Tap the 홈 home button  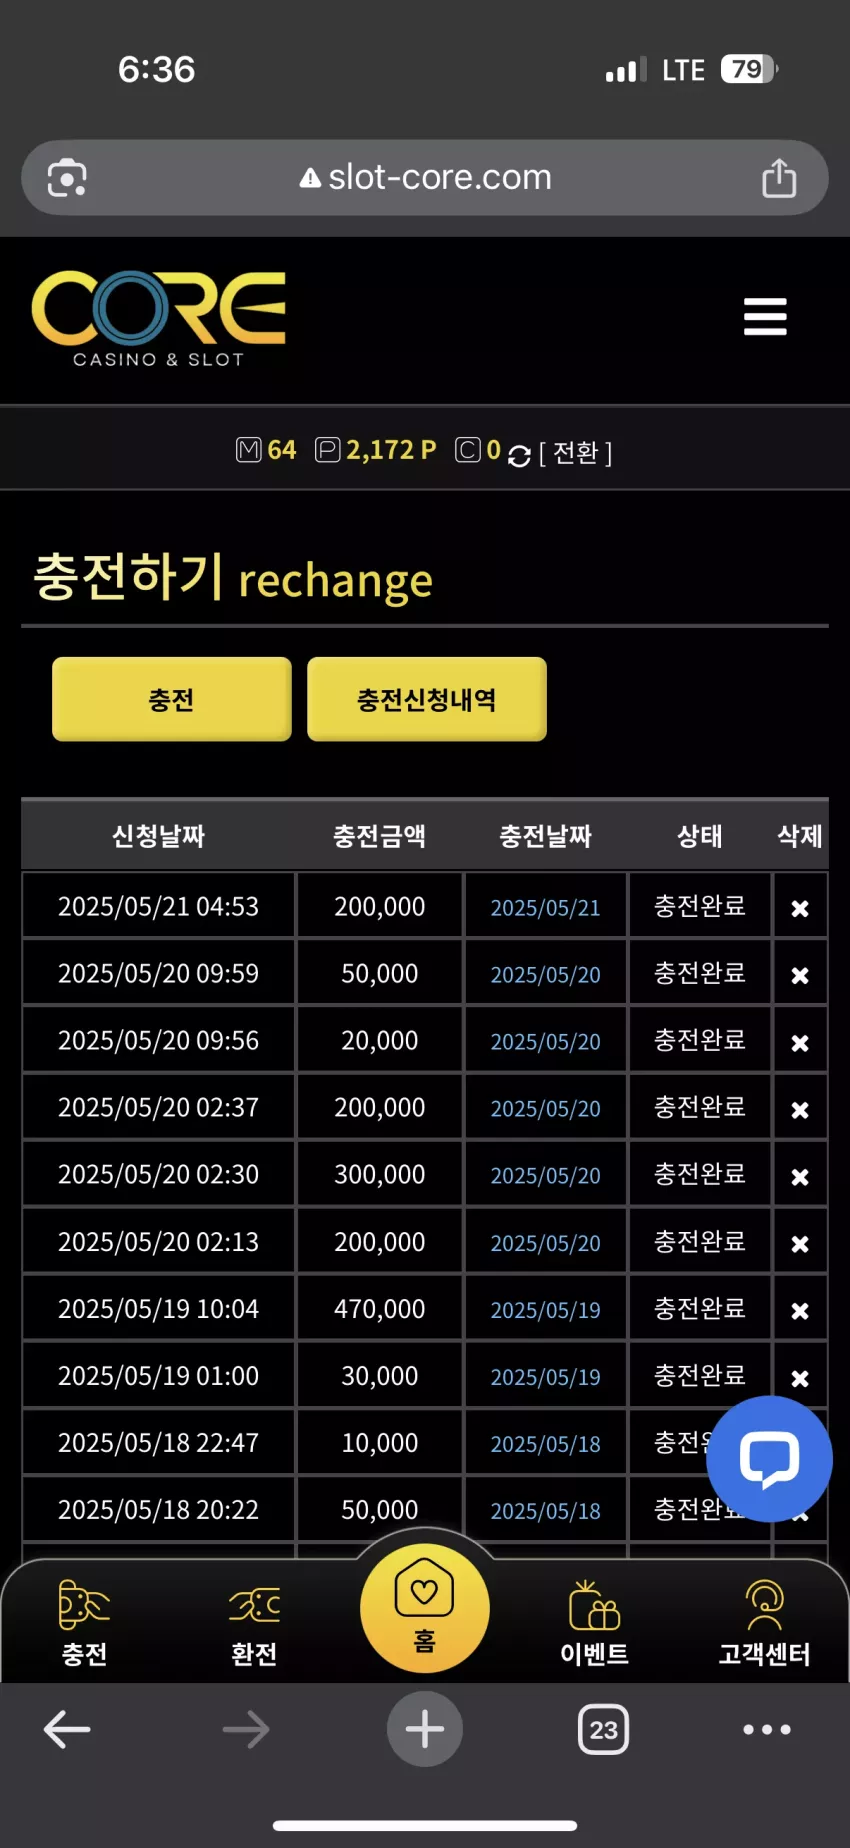point(425,1608)
